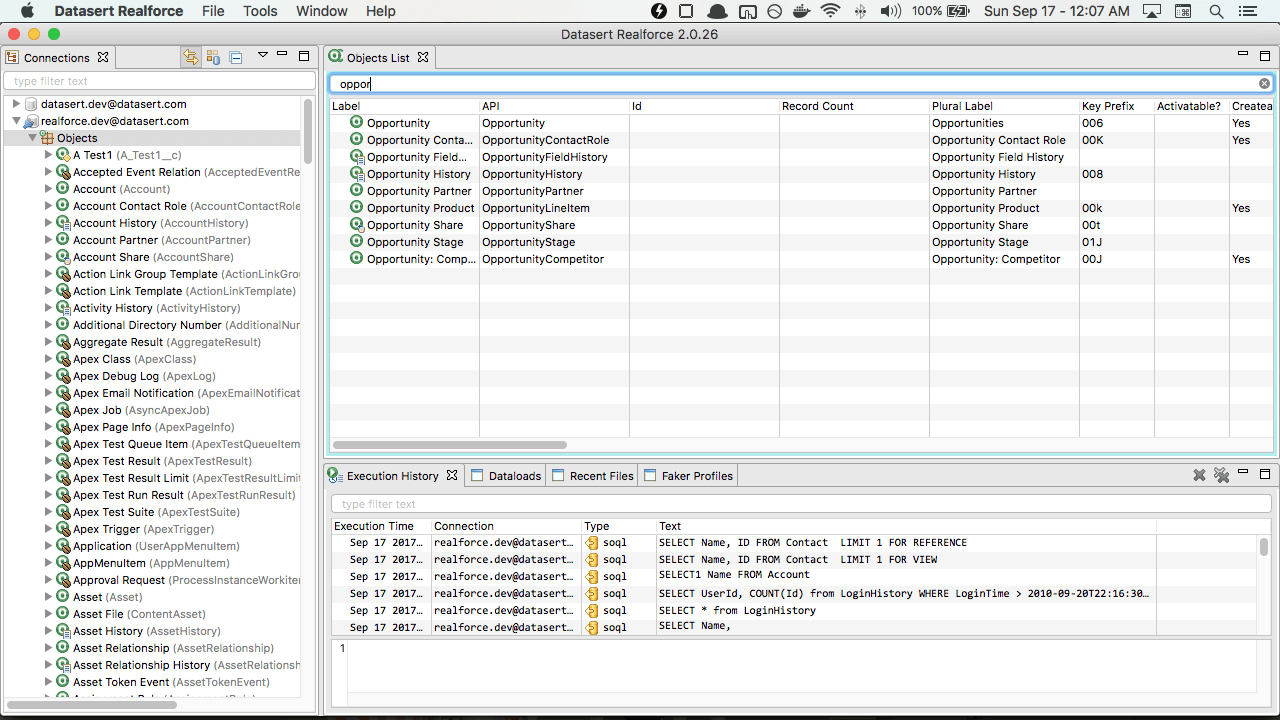Maximize the Execution History panel

click(1265, 474)
